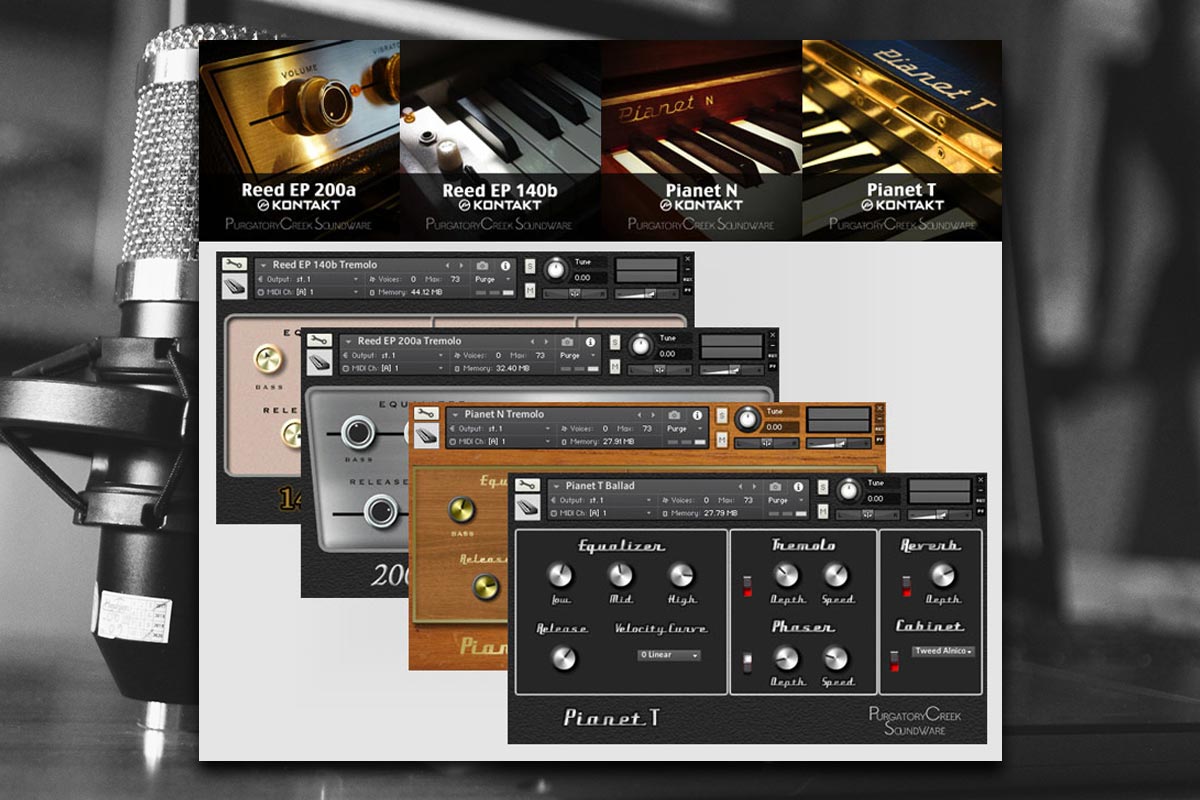1200x800 pixels.
Task: Go to next preset in Reed EP 140b
Action: (x=460, y=265)
